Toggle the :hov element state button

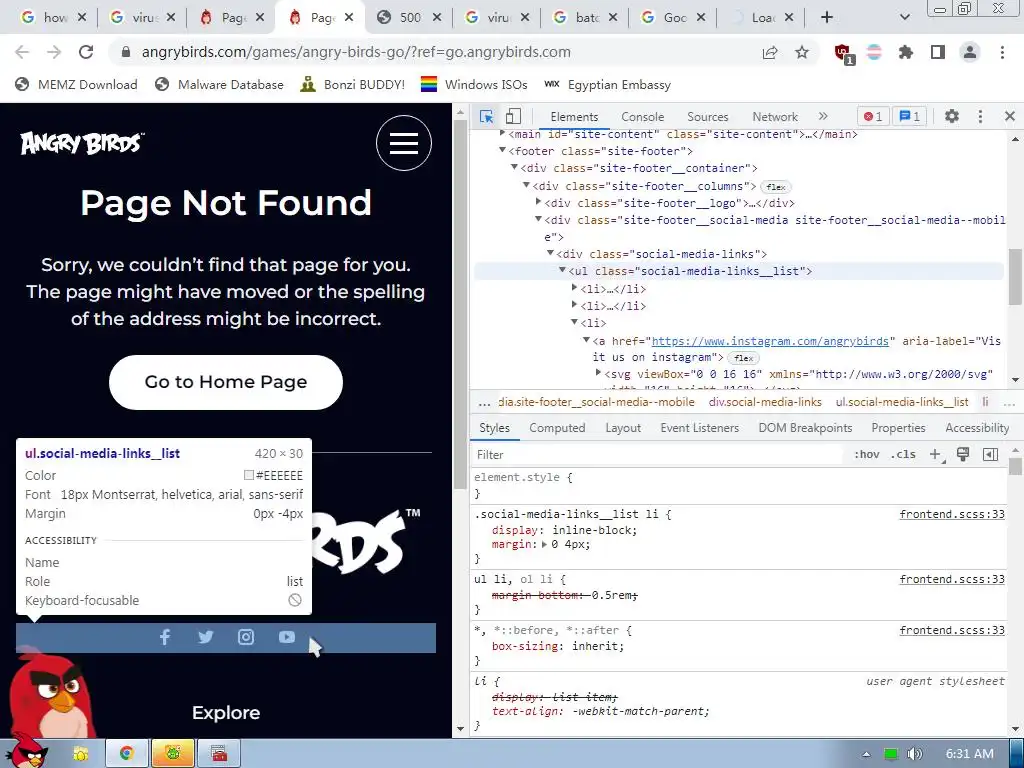point(867,455)
